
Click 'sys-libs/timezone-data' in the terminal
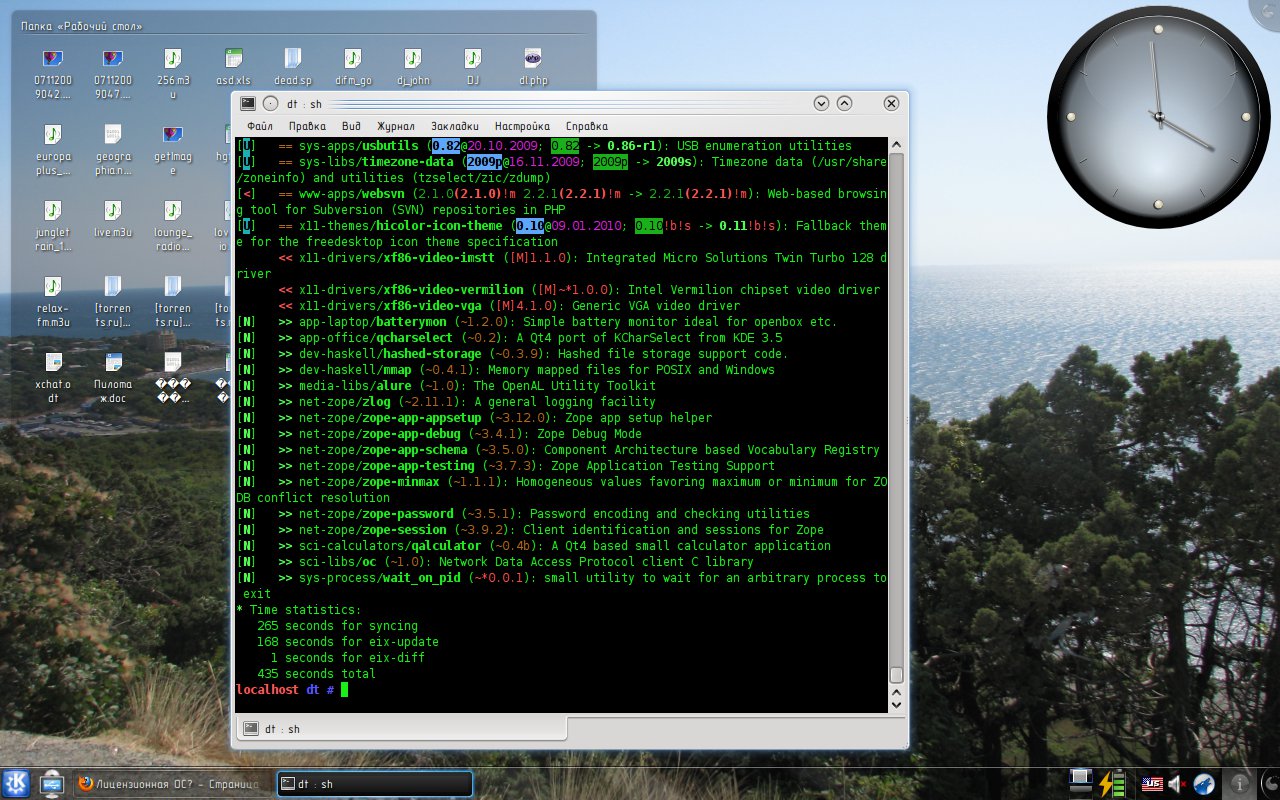click(376, 162)
